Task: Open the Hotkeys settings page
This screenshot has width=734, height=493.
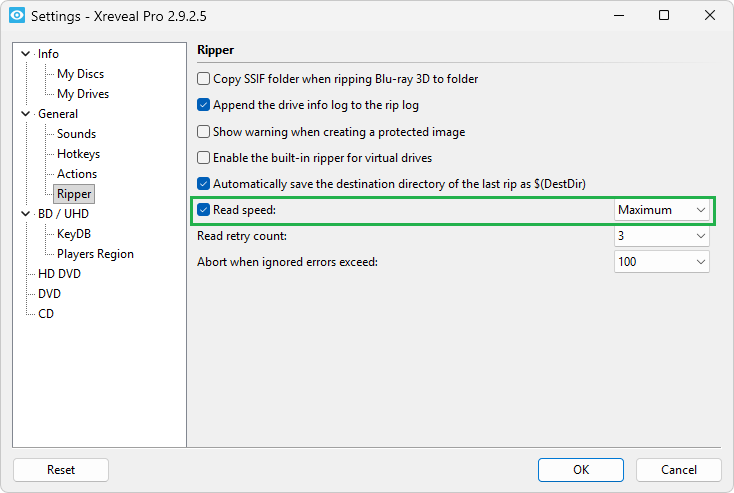Action: click(x=78, y=154)
